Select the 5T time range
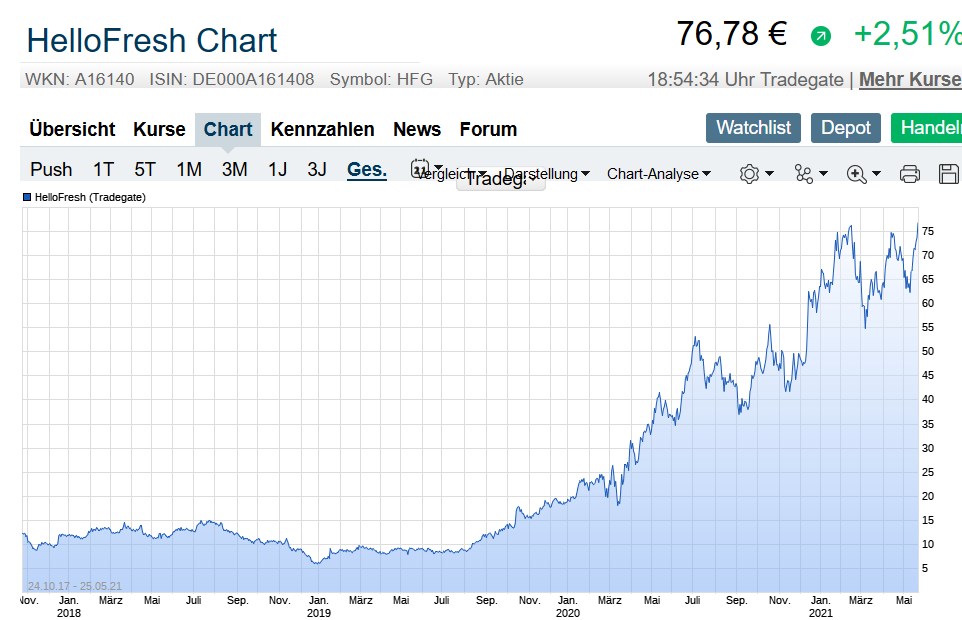 tap(145, 169)
